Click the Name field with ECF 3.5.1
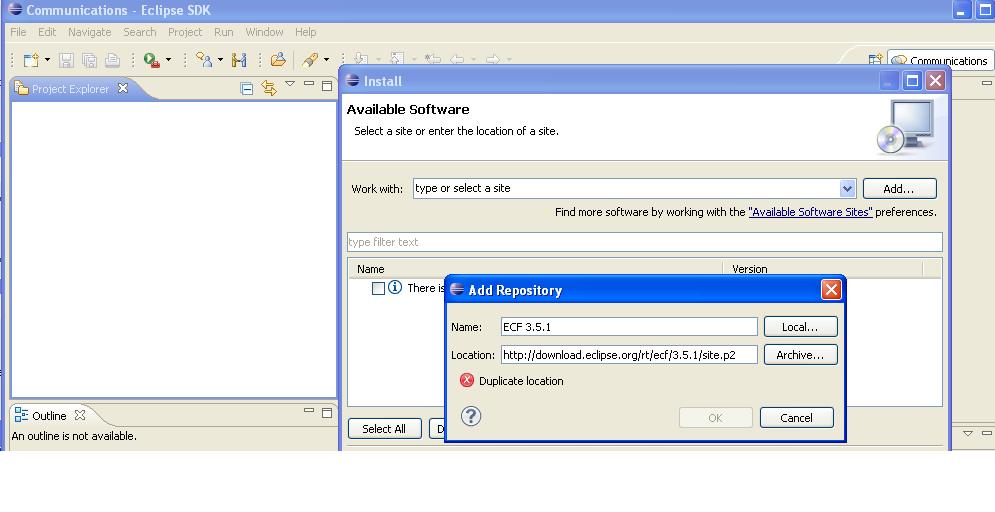995x512 pixels. pyautogui.click(x=629, y=327)
